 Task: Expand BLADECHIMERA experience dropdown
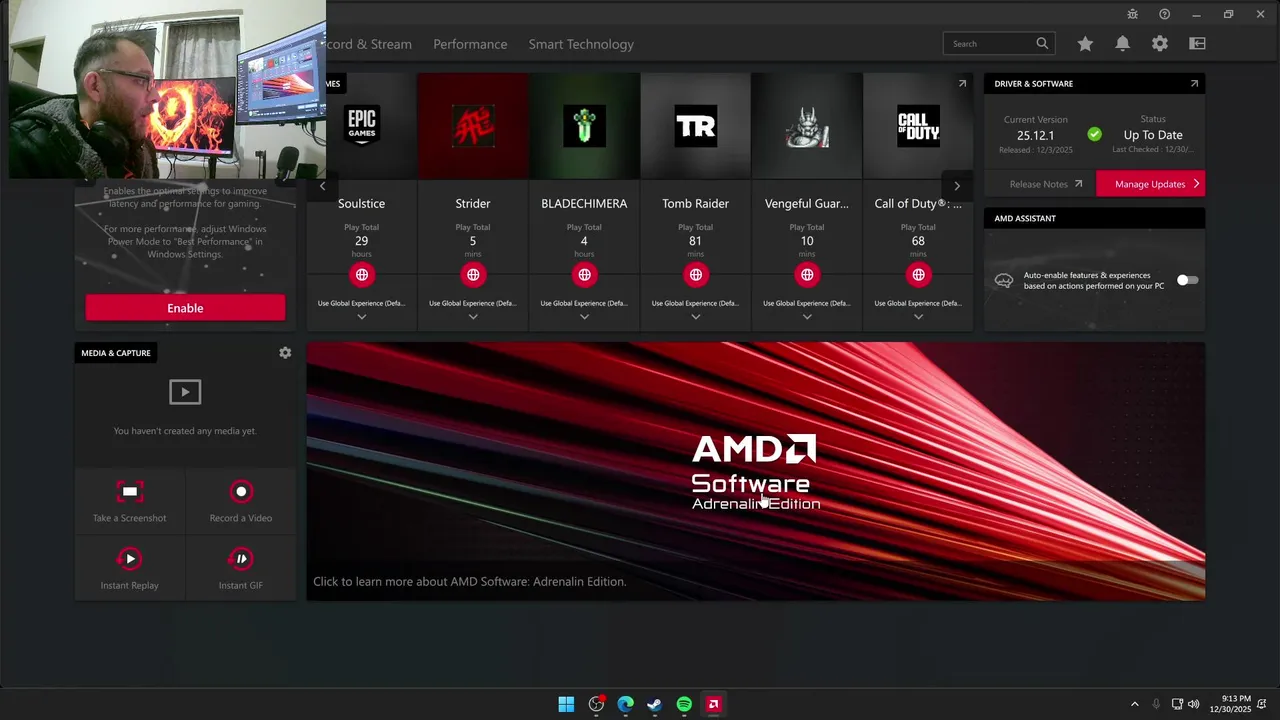coord(584,316)
